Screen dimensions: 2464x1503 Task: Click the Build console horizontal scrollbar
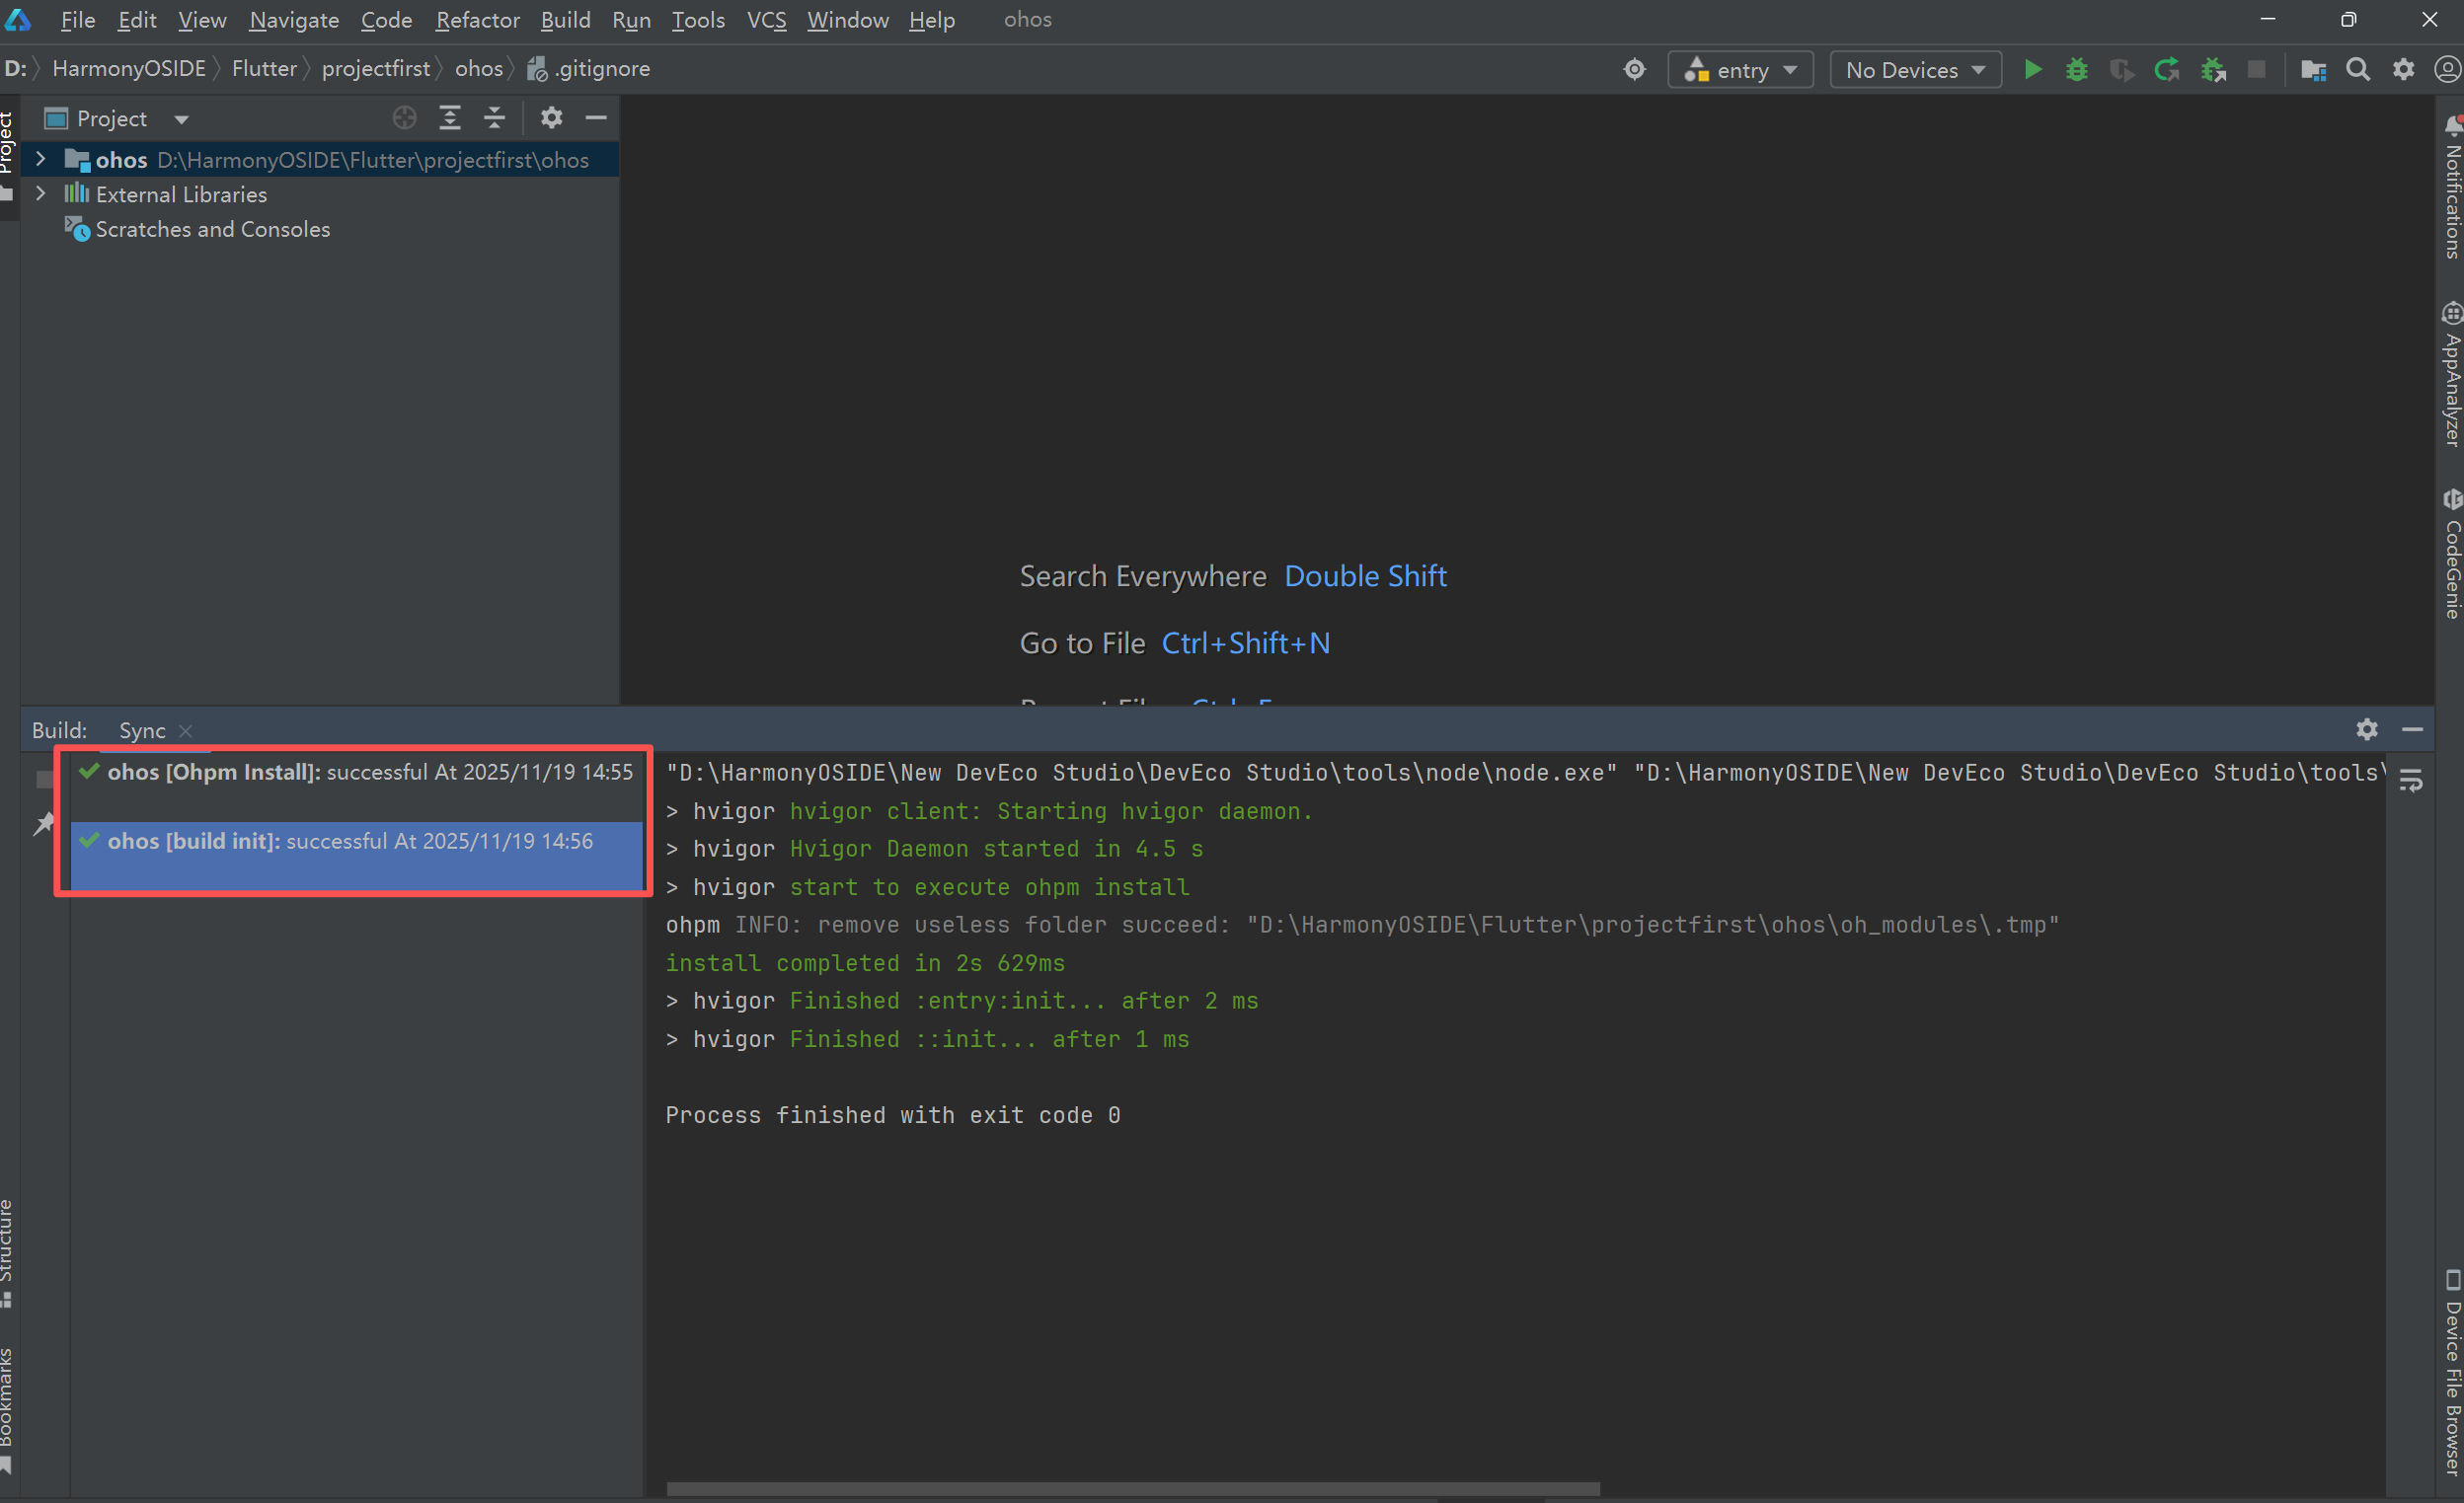[1132, 1489]
